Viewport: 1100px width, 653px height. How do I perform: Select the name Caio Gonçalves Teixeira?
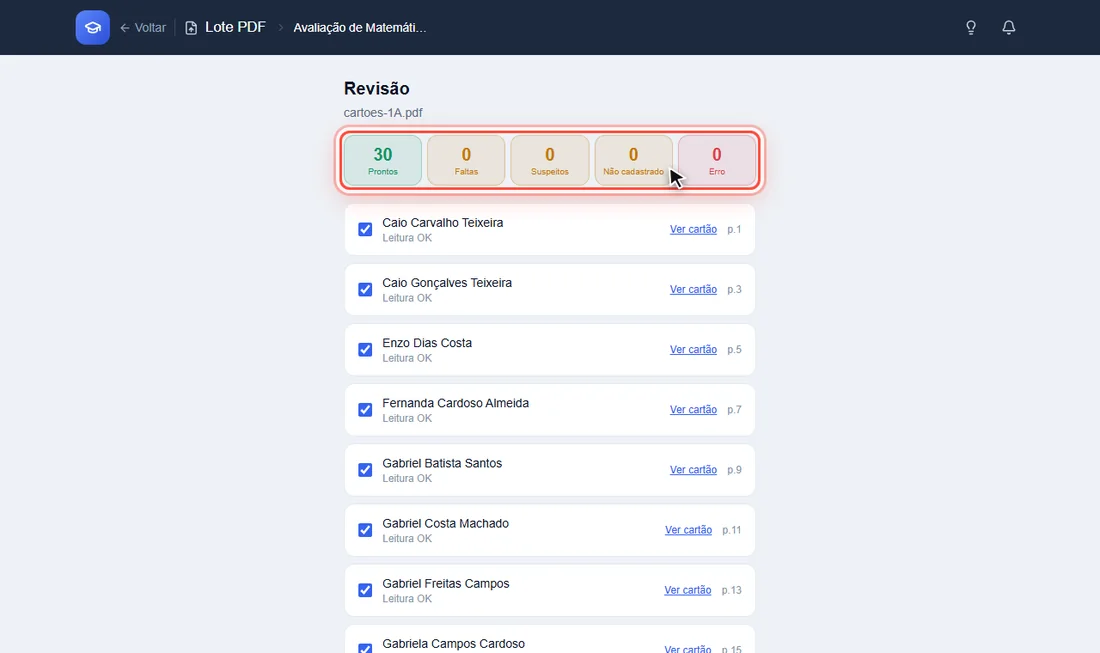447,283
